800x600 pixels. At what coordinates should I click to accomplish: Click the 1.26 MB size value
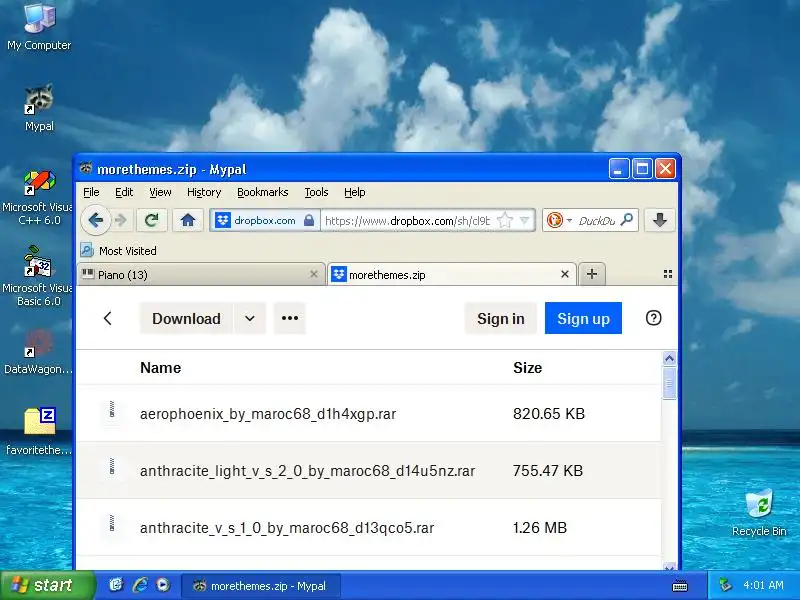[x=540, y=528]
